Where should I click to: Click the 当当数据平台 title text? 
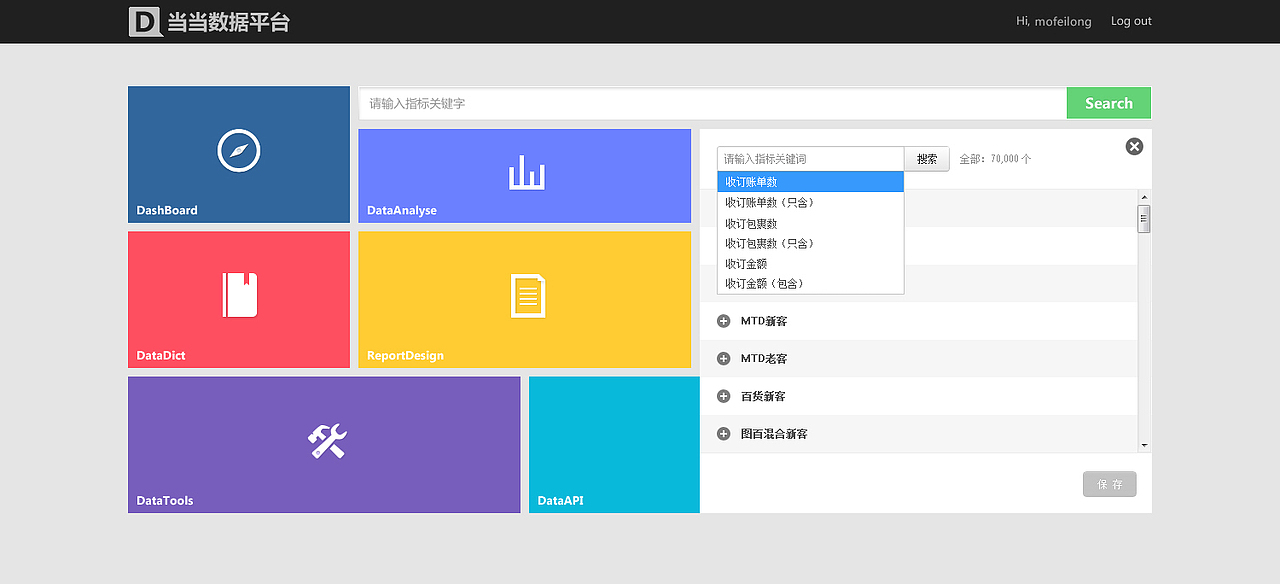coord(228,21)
